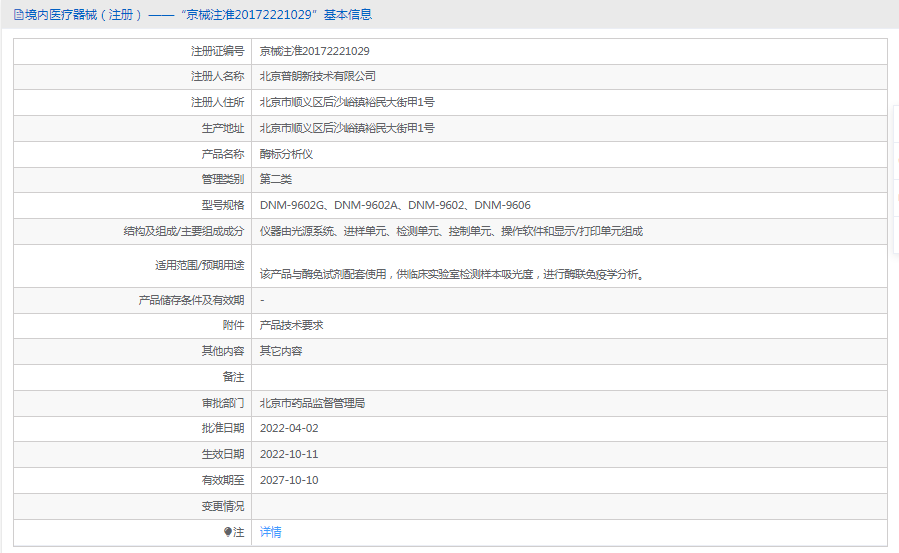The width and height of the screenshot is (899, 553).
Task: Select the 注册人住所 address value
Action: 347,102
